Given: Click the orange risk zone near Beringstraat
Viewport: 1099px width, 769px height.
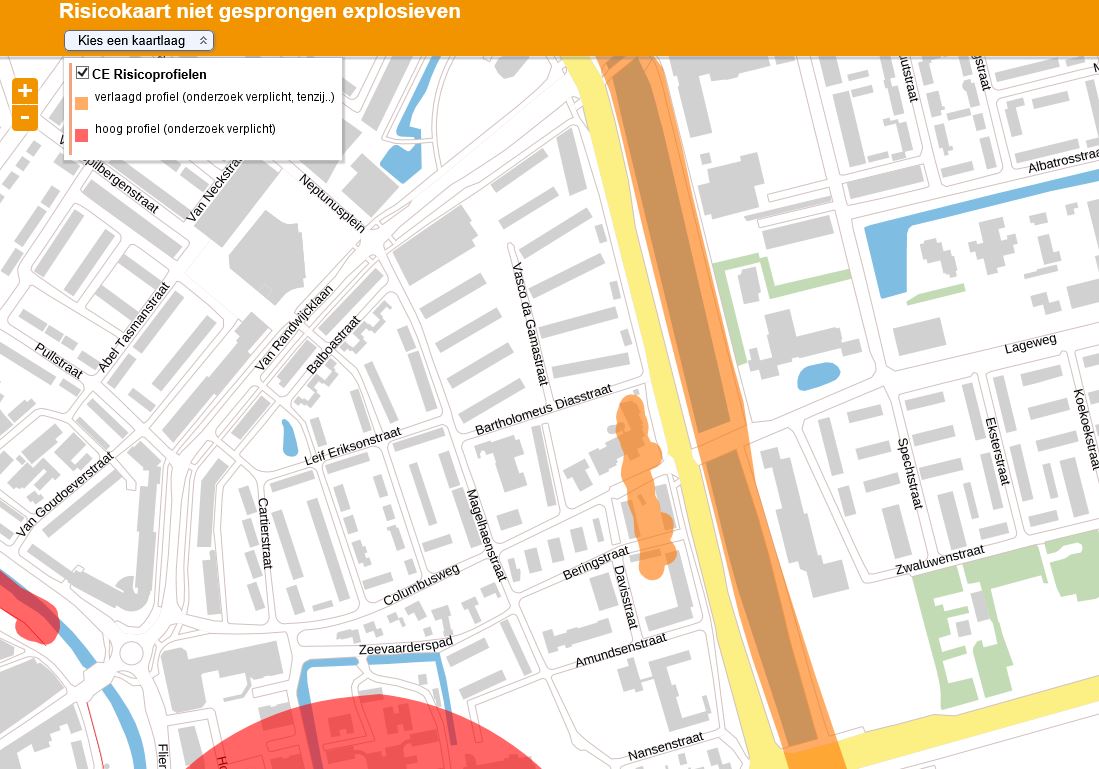Looking at the screenshot, I should [x=643, y=486].
